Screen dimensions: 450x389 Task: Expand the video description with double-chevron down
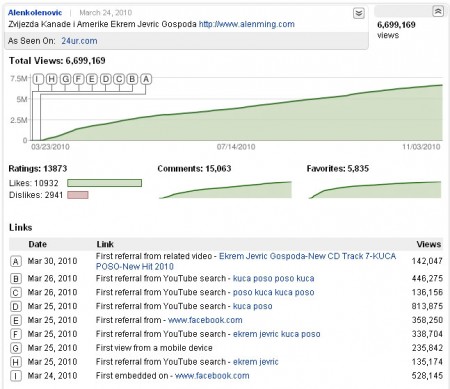(x=359, y=13)
